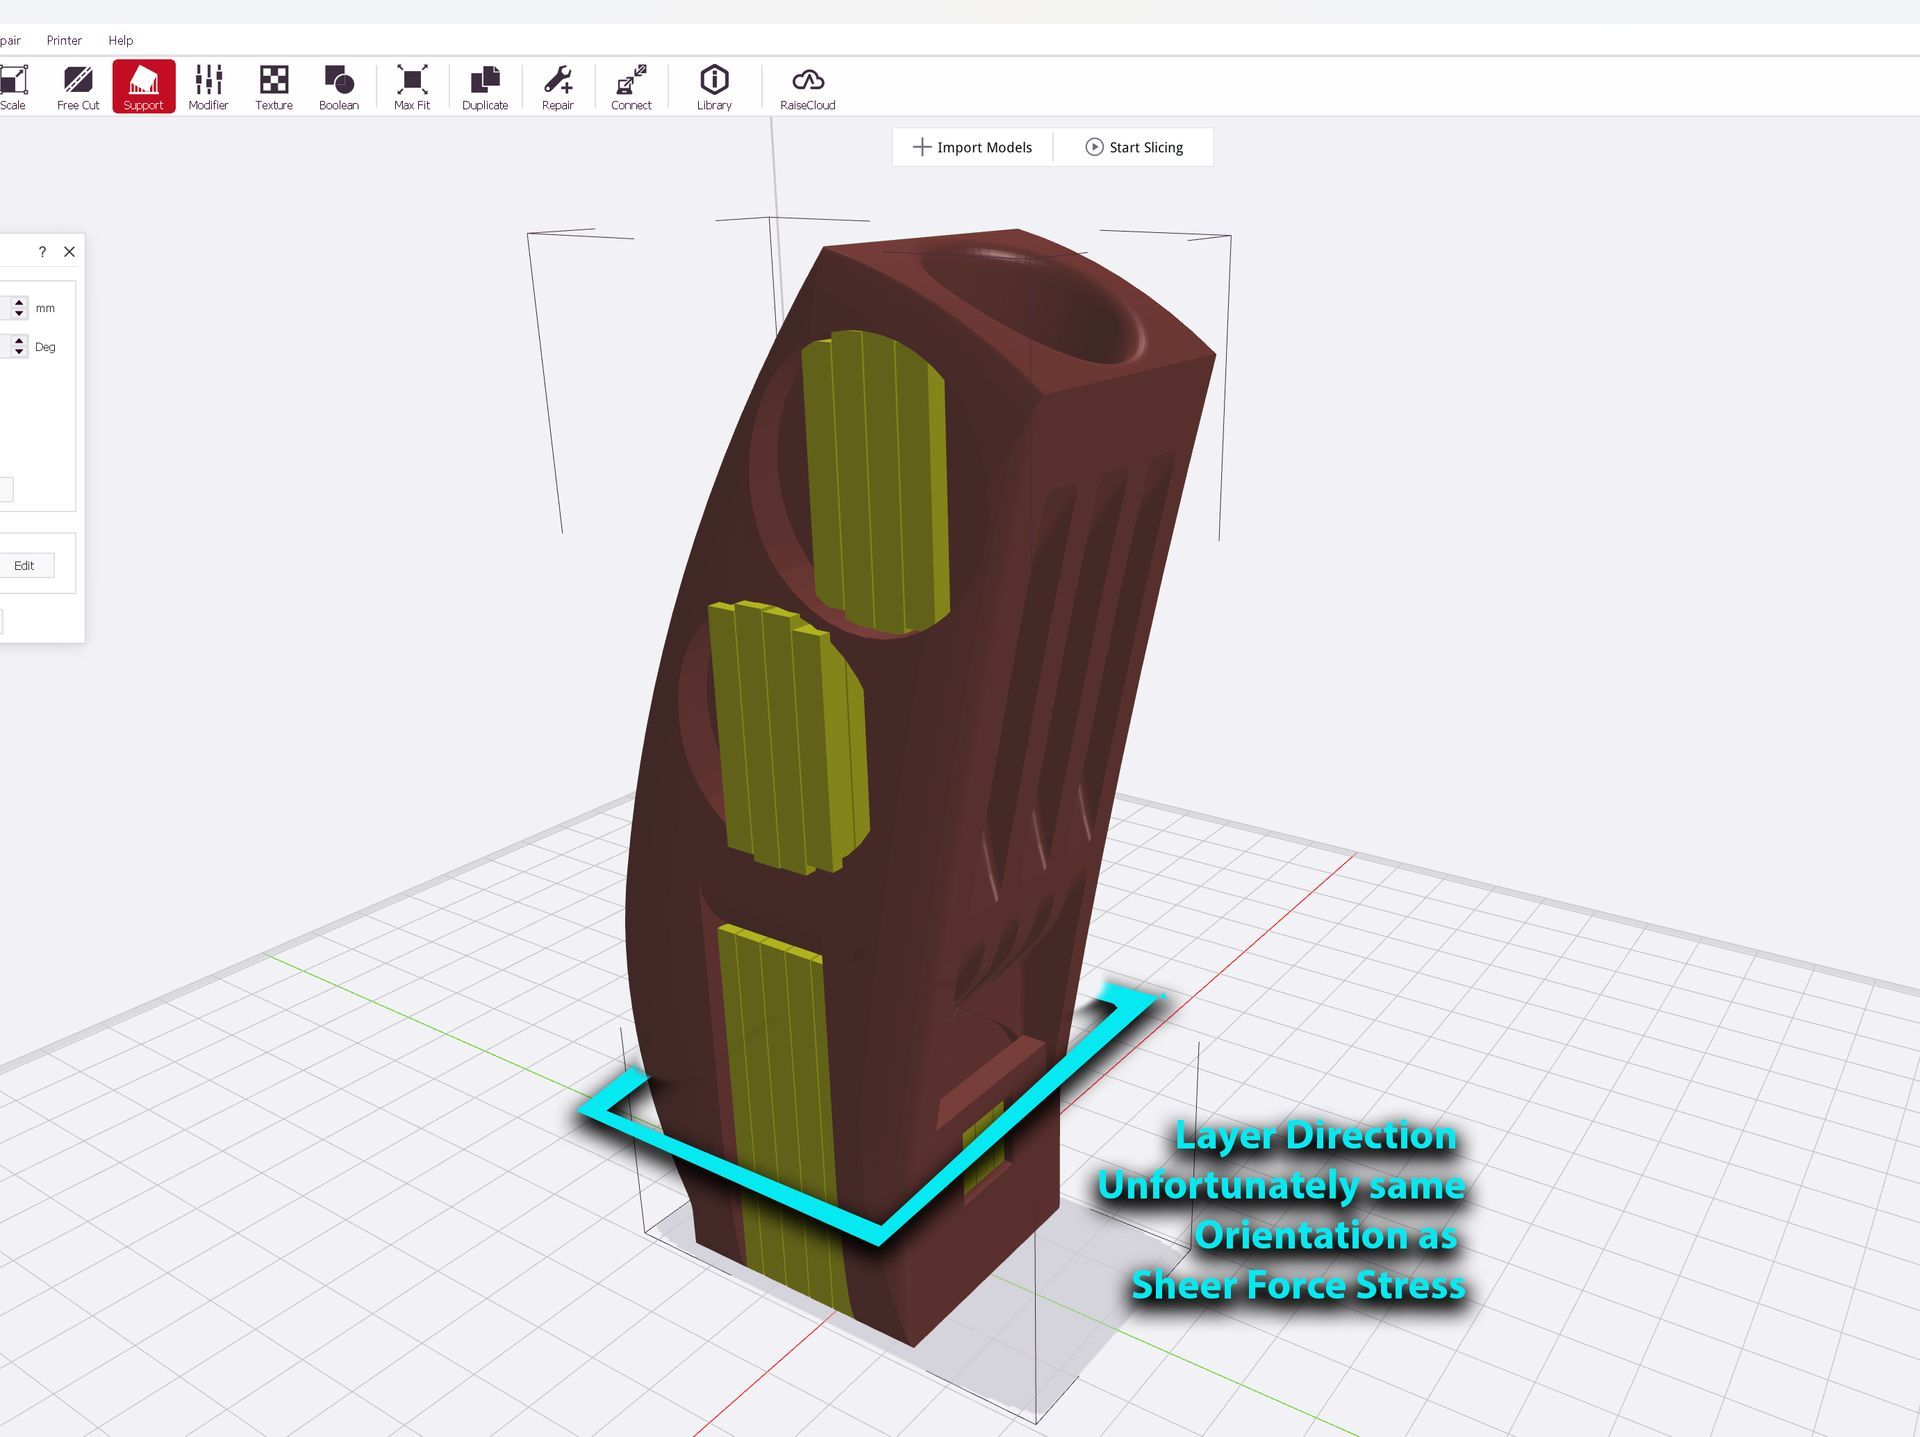Apply Max Fit to model

[x=411, y=87]
